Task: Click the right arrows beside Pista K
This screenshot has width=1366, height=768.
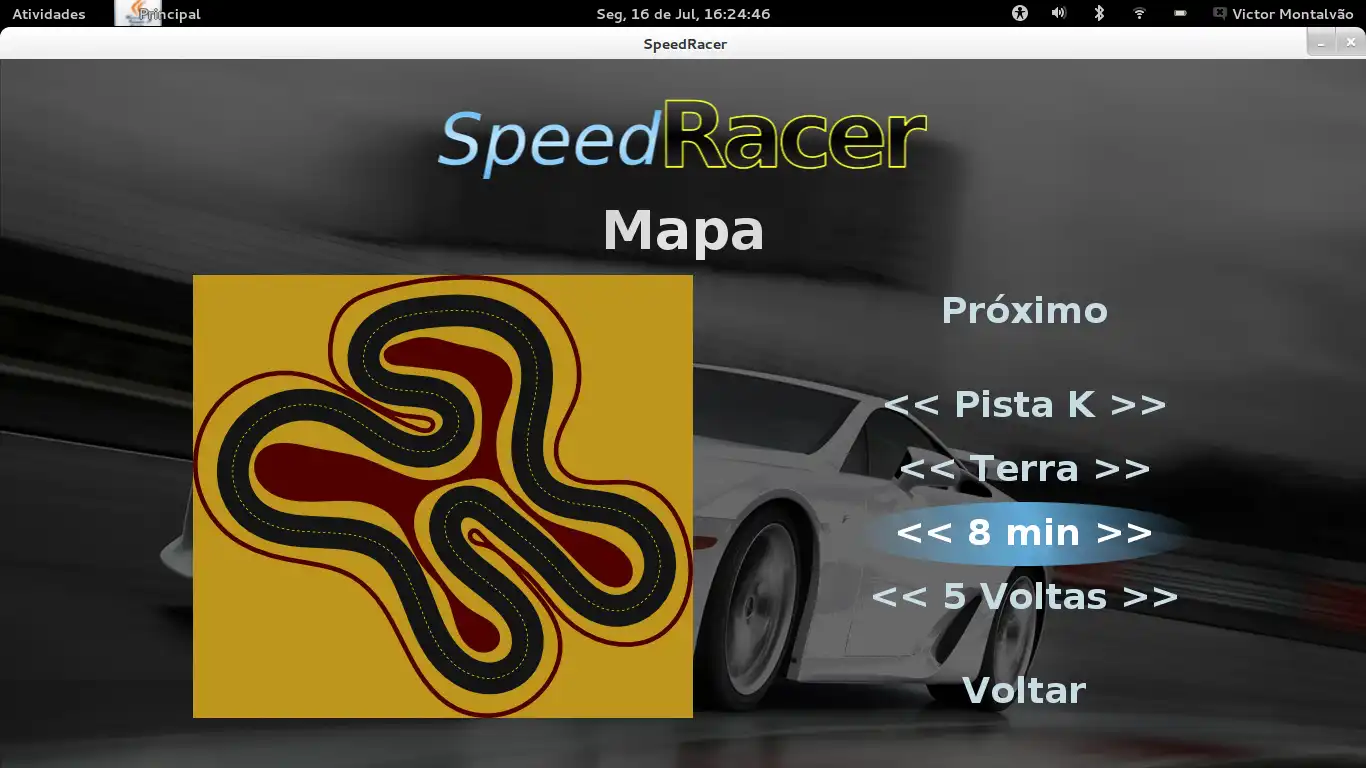Action: 1139,404
